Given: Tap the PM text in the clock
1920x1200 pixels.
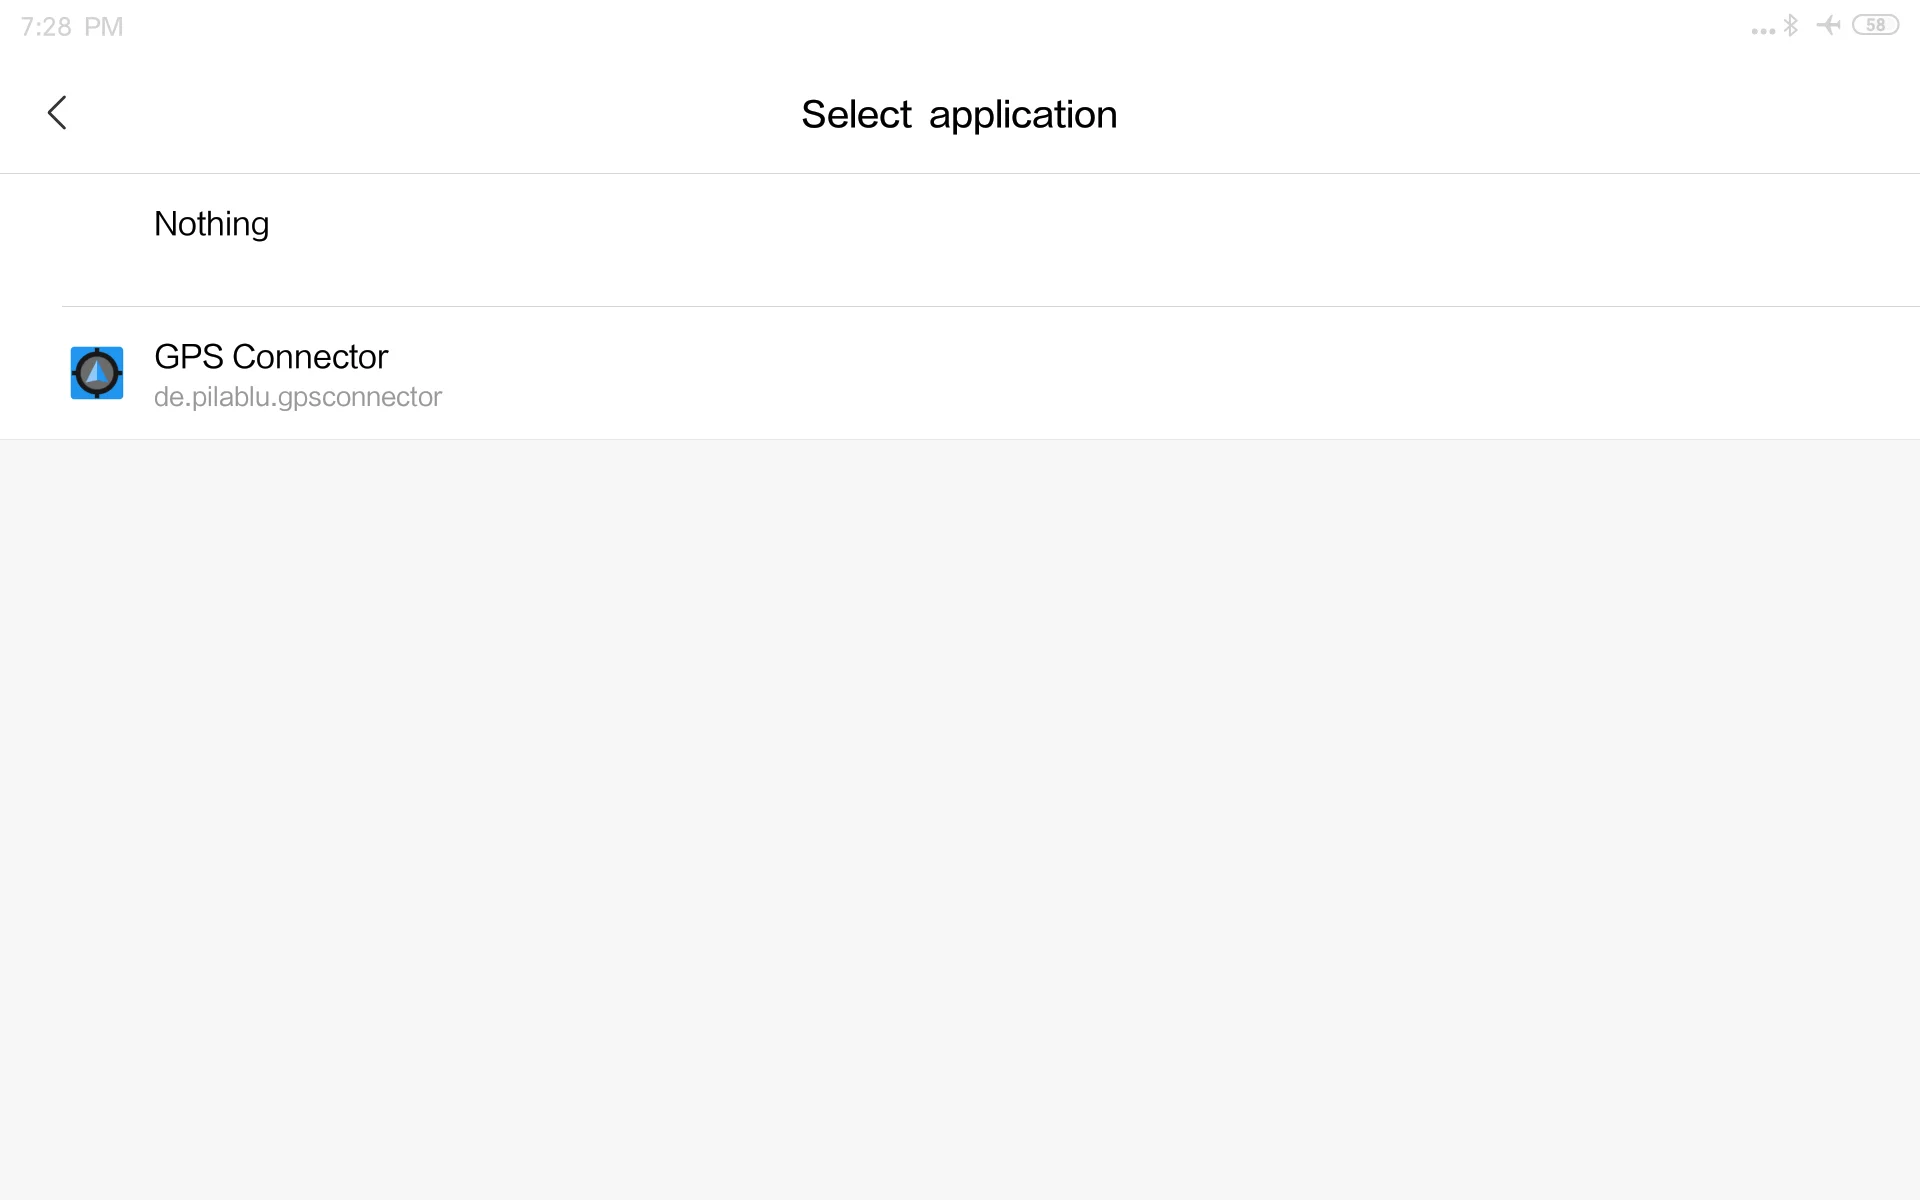Looking at the screenshot, I should [x=104, y=27].
